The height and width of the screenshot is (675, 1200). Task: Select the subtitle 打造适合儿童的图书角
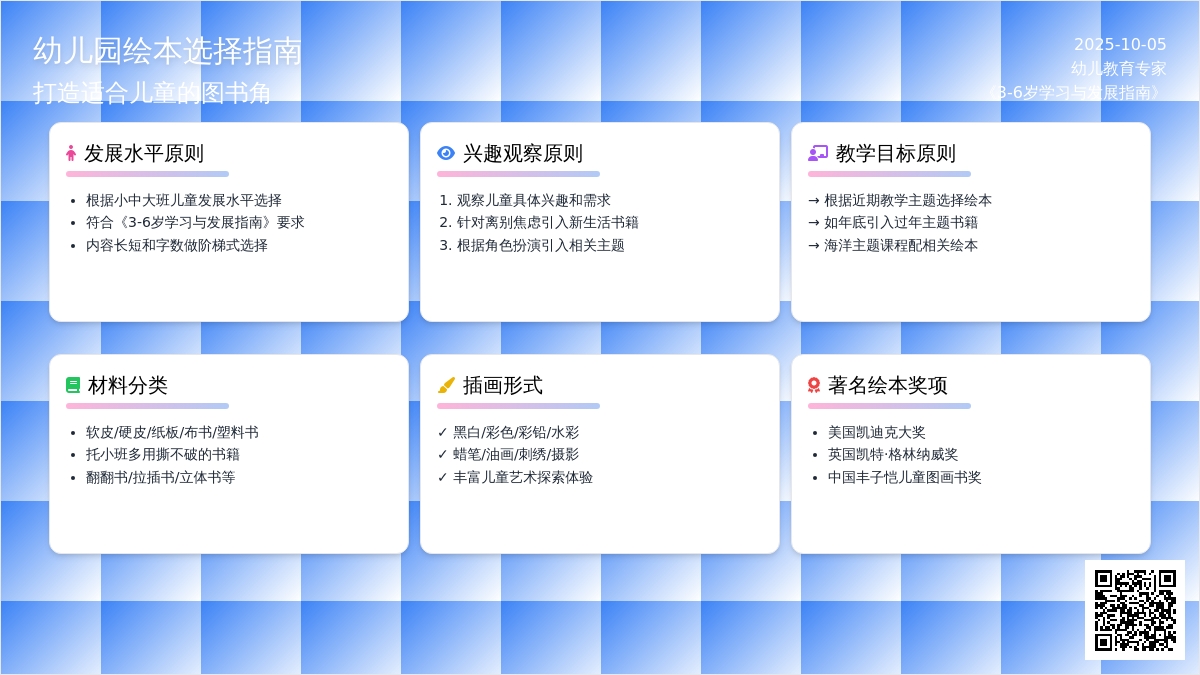152,93
